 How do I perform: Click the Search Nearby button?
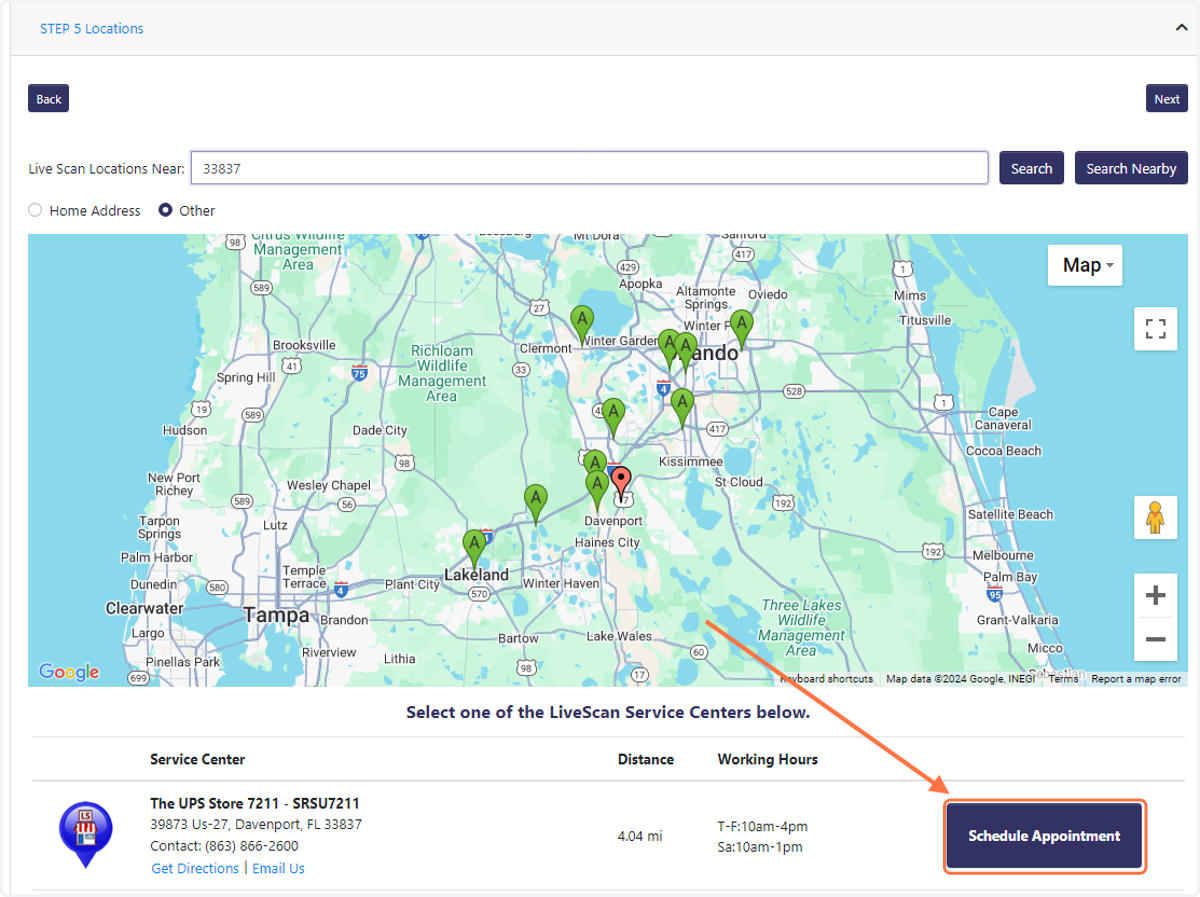[1131, 168]
